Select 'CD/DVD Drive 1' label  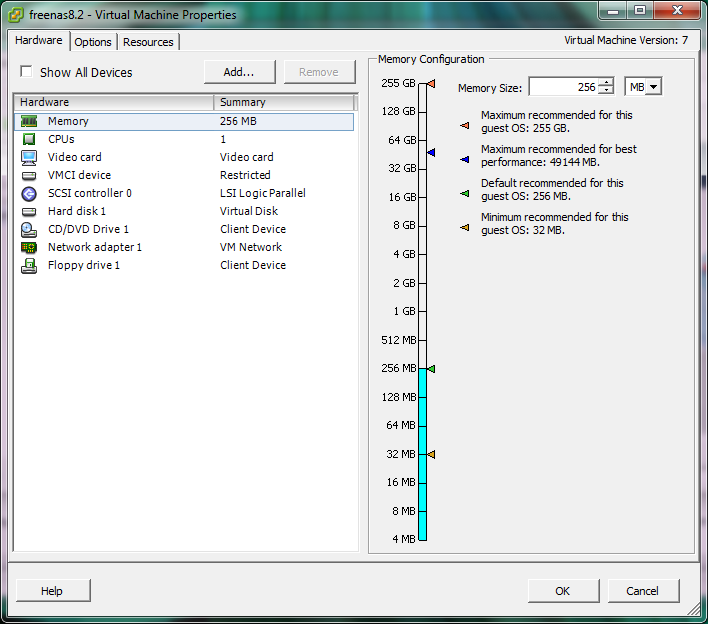tap(88, 229)
